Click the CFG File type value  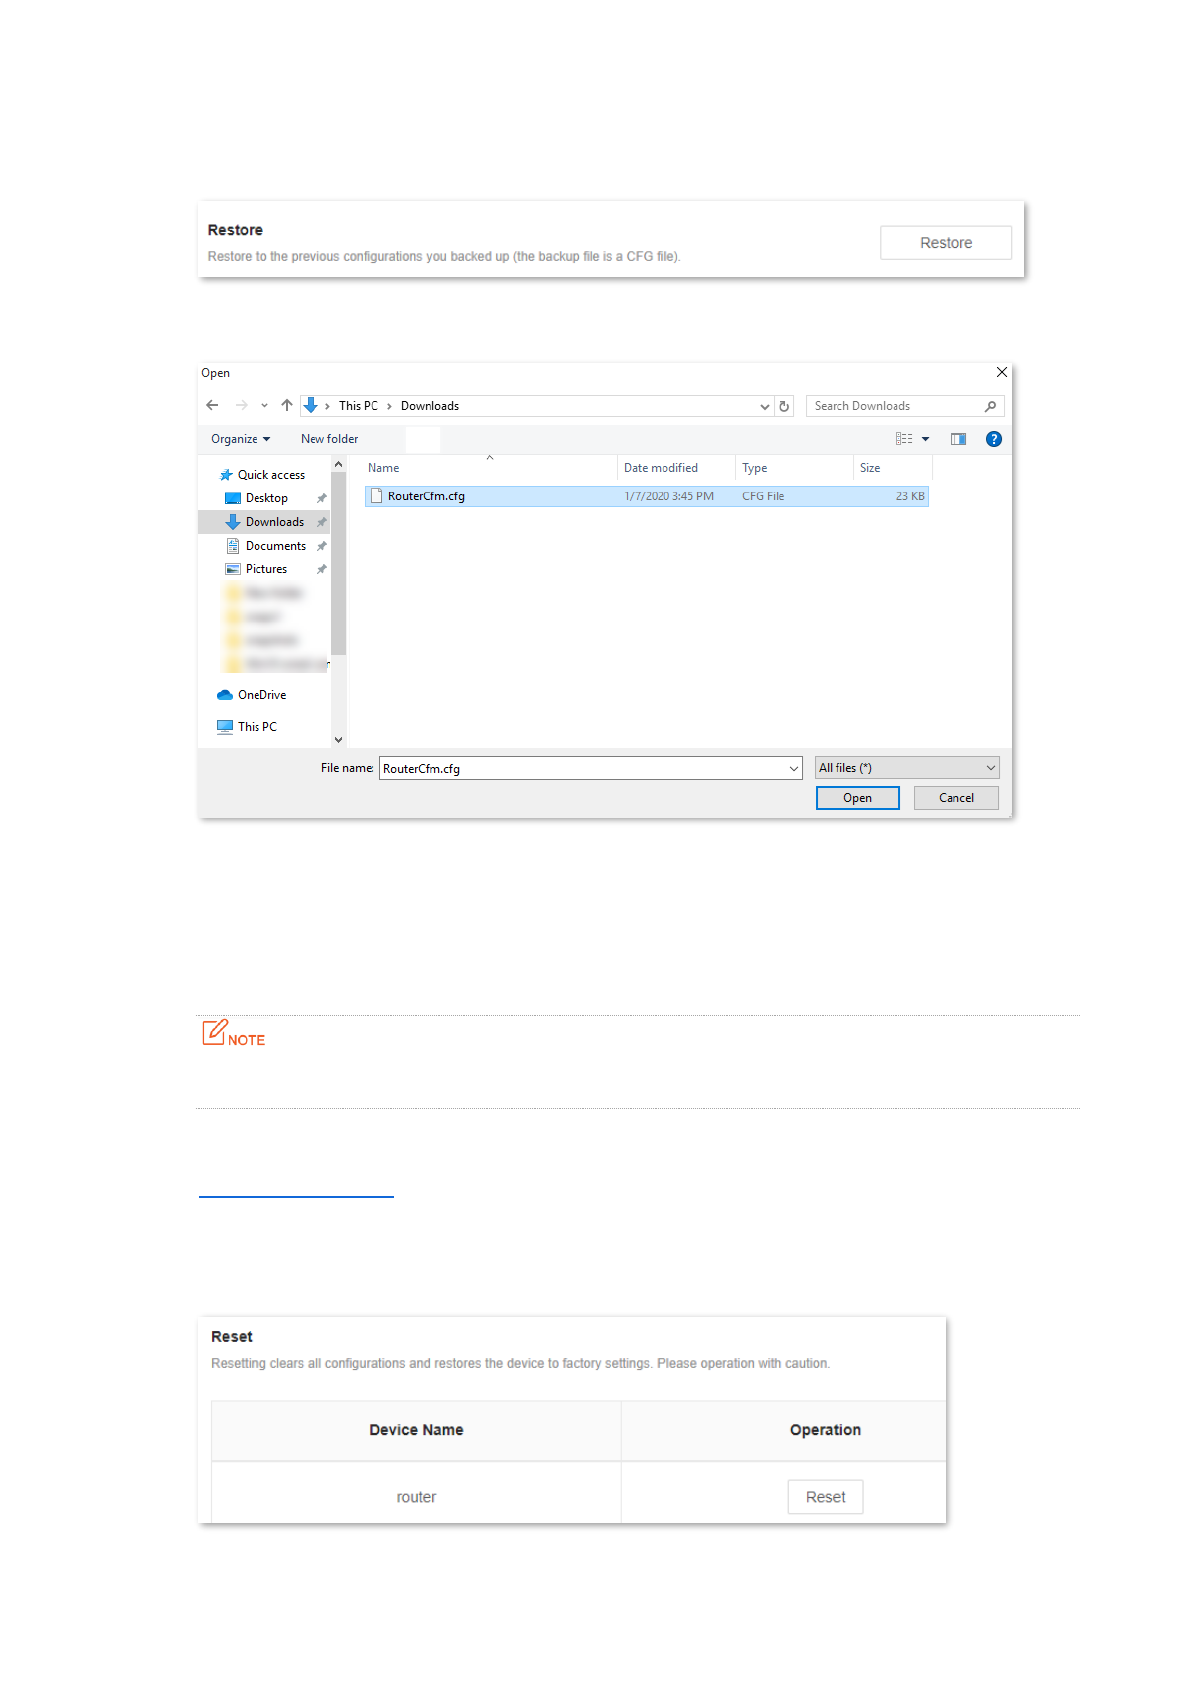pos(763,496)
